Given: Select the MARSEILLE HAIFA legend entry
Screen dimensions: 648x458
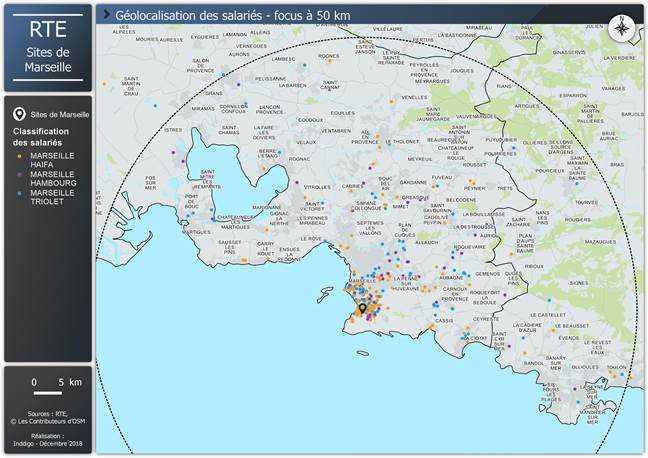Looking at the screenshot, I should click(52, 161).
